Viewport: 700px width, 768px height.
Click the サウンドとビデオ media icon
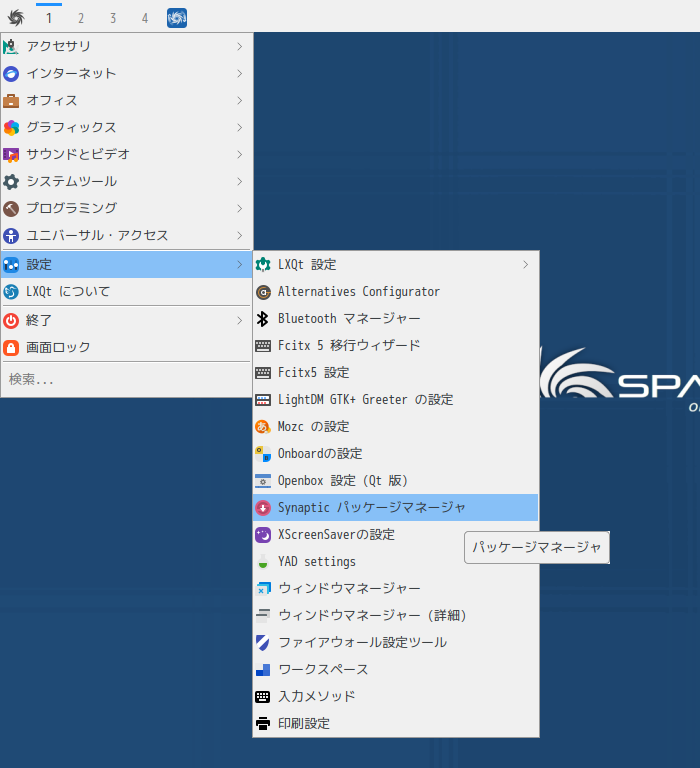pyautogui.click(x=11, y=155)
